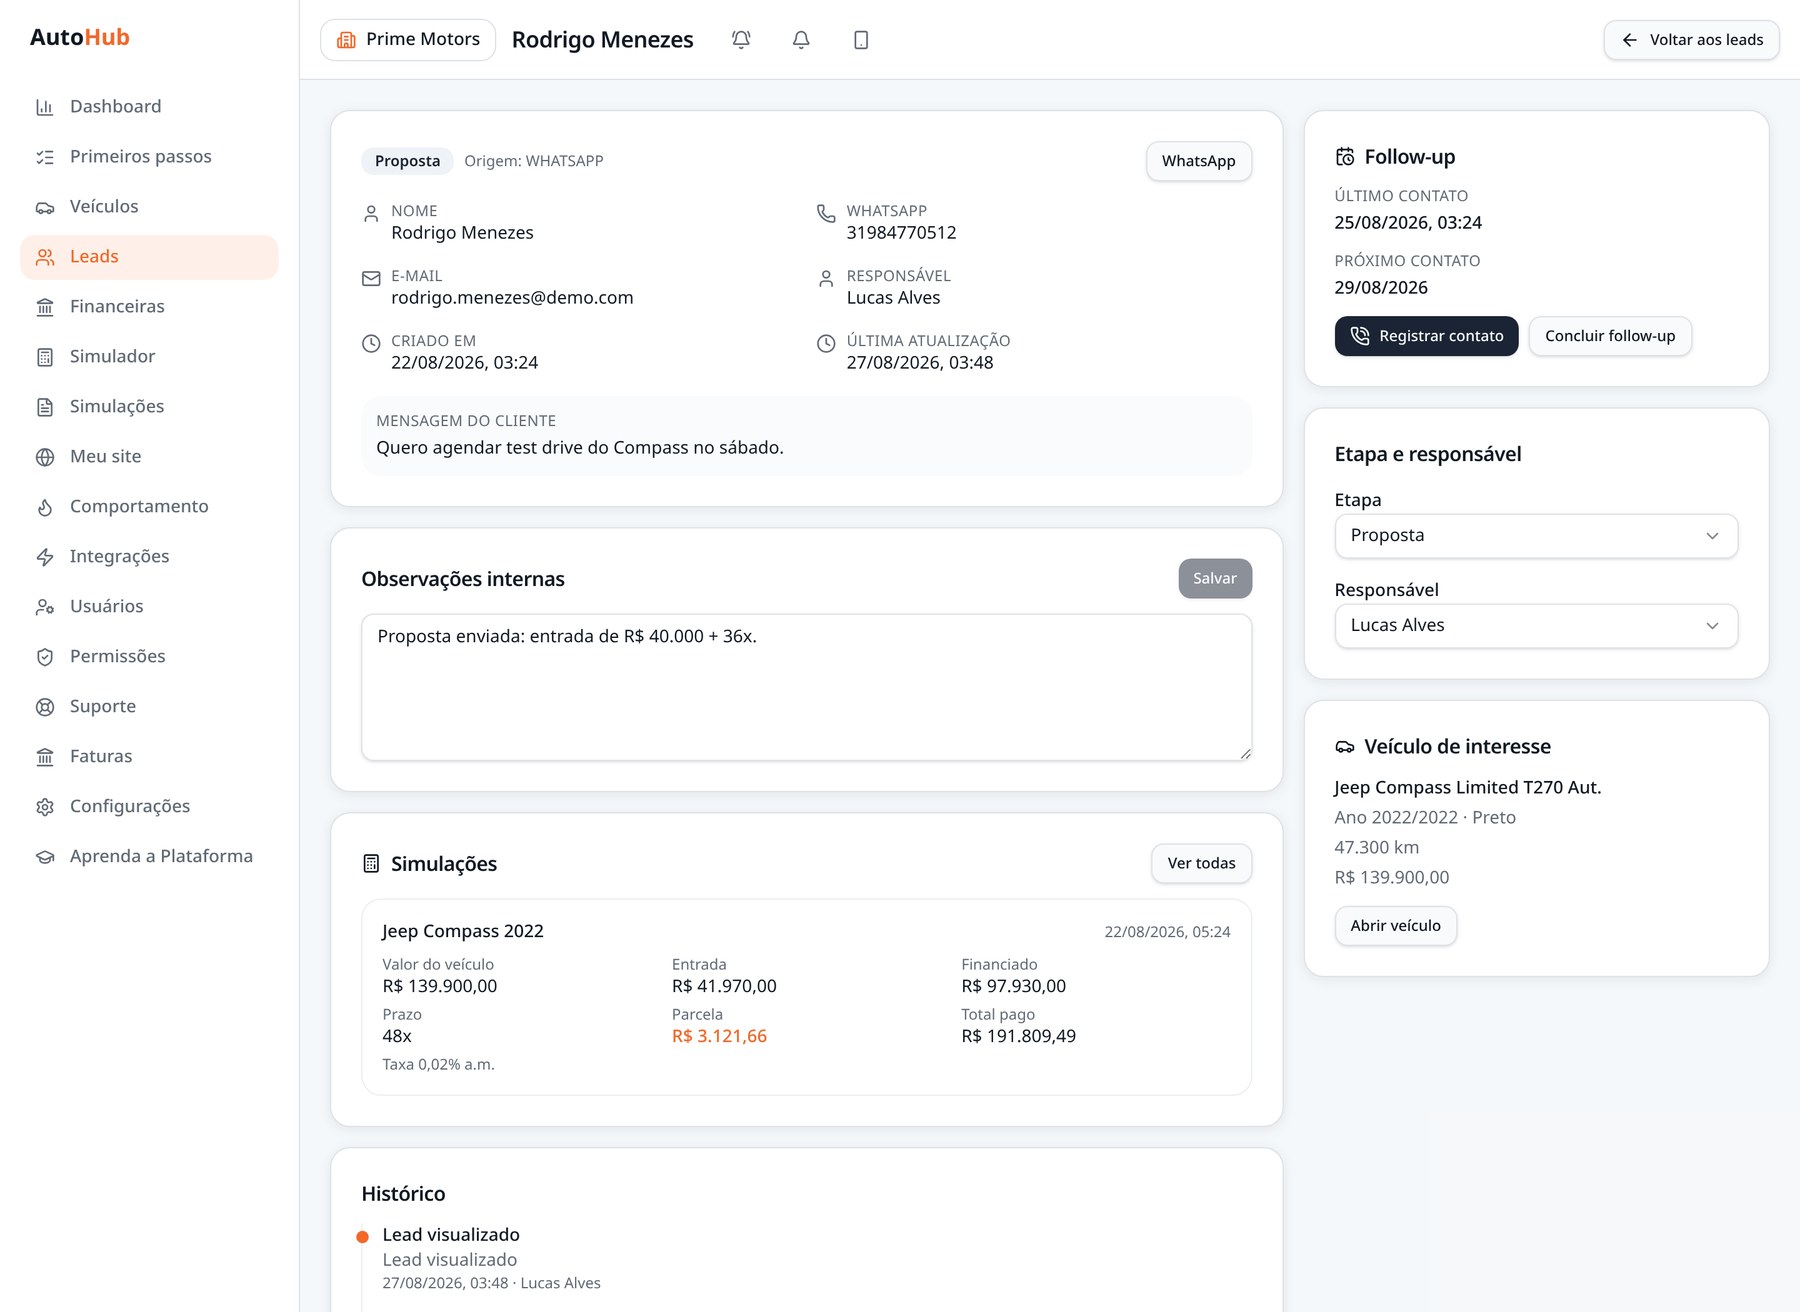Image resolution: width=1800 pixels, height=1312 pixels.
Task: Click the mobile phone icon in header
Action: pos(861,40)
